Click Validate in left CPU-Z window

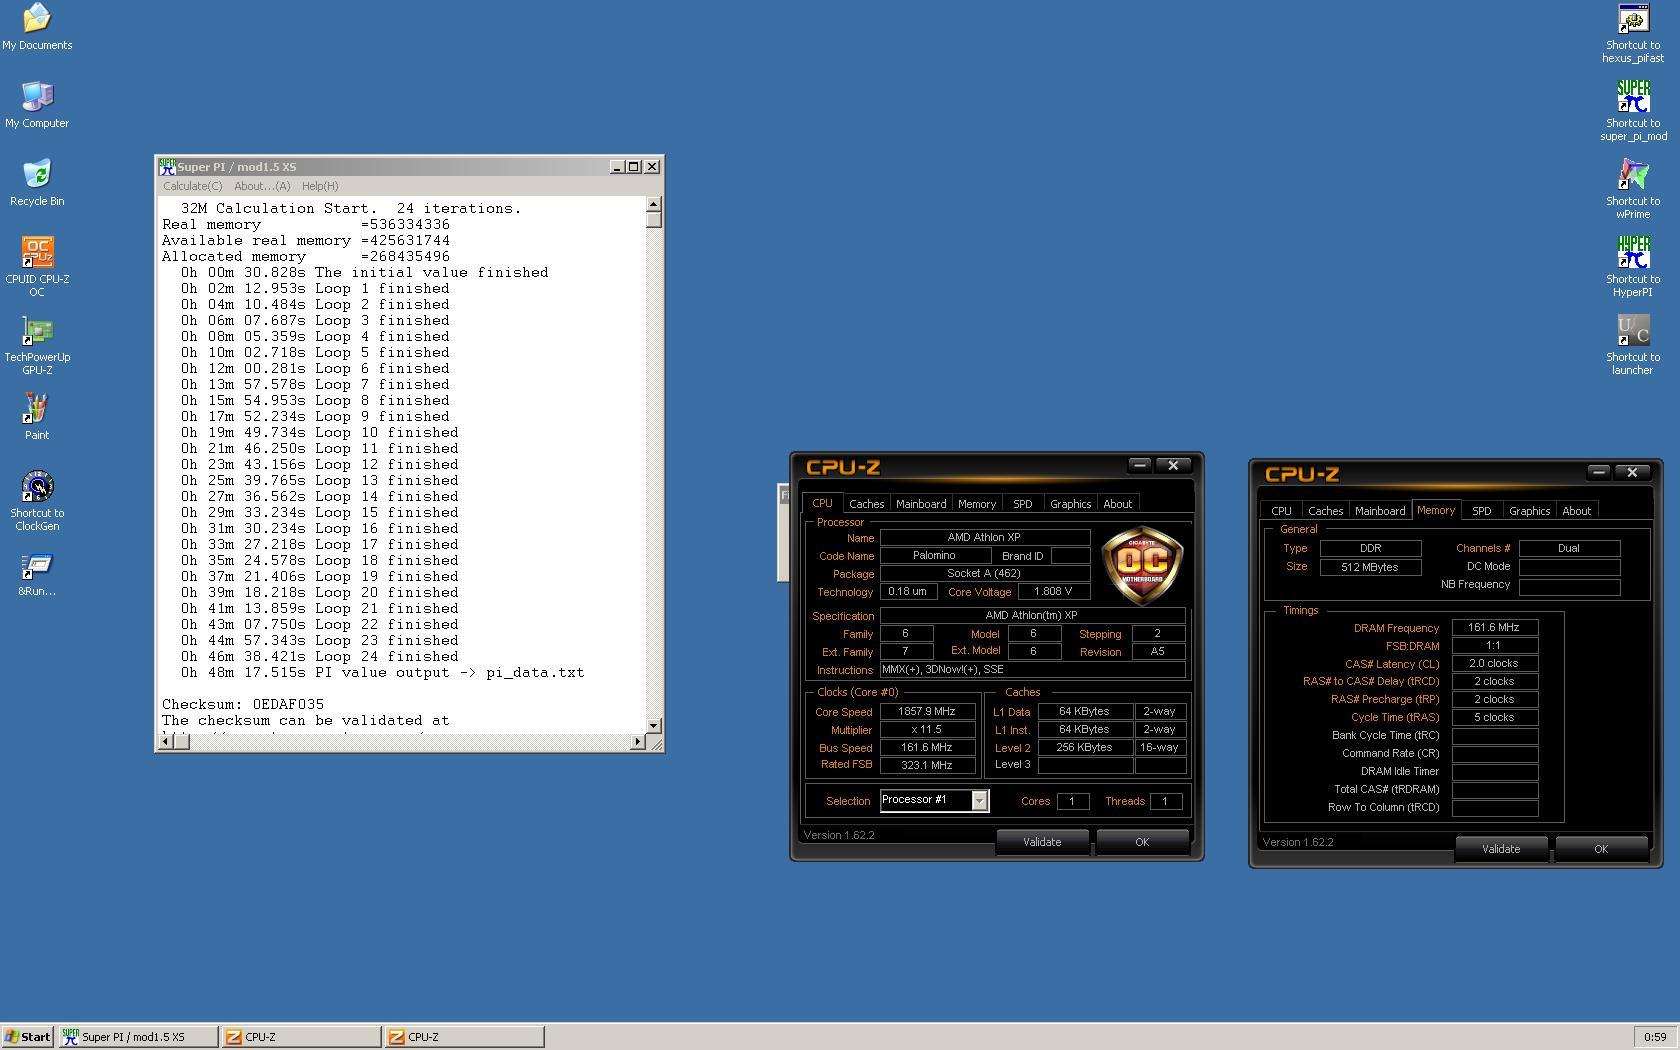[1042, 842]
